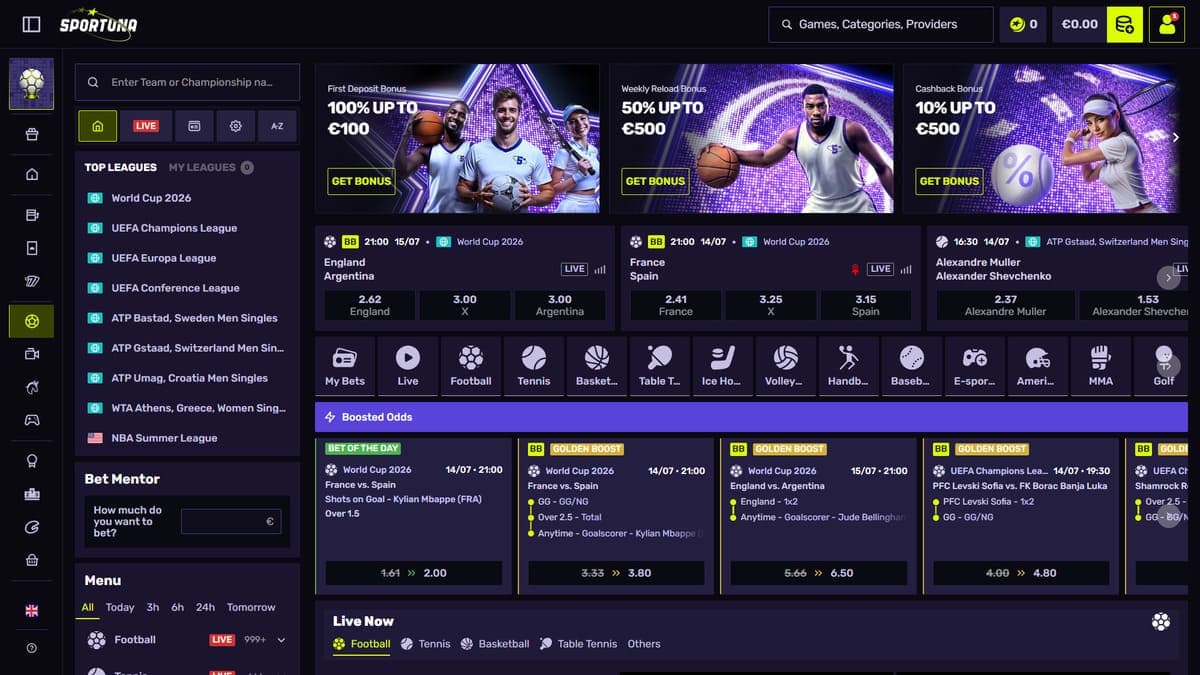Select Basketball tab under Live Now

point(495,644)
